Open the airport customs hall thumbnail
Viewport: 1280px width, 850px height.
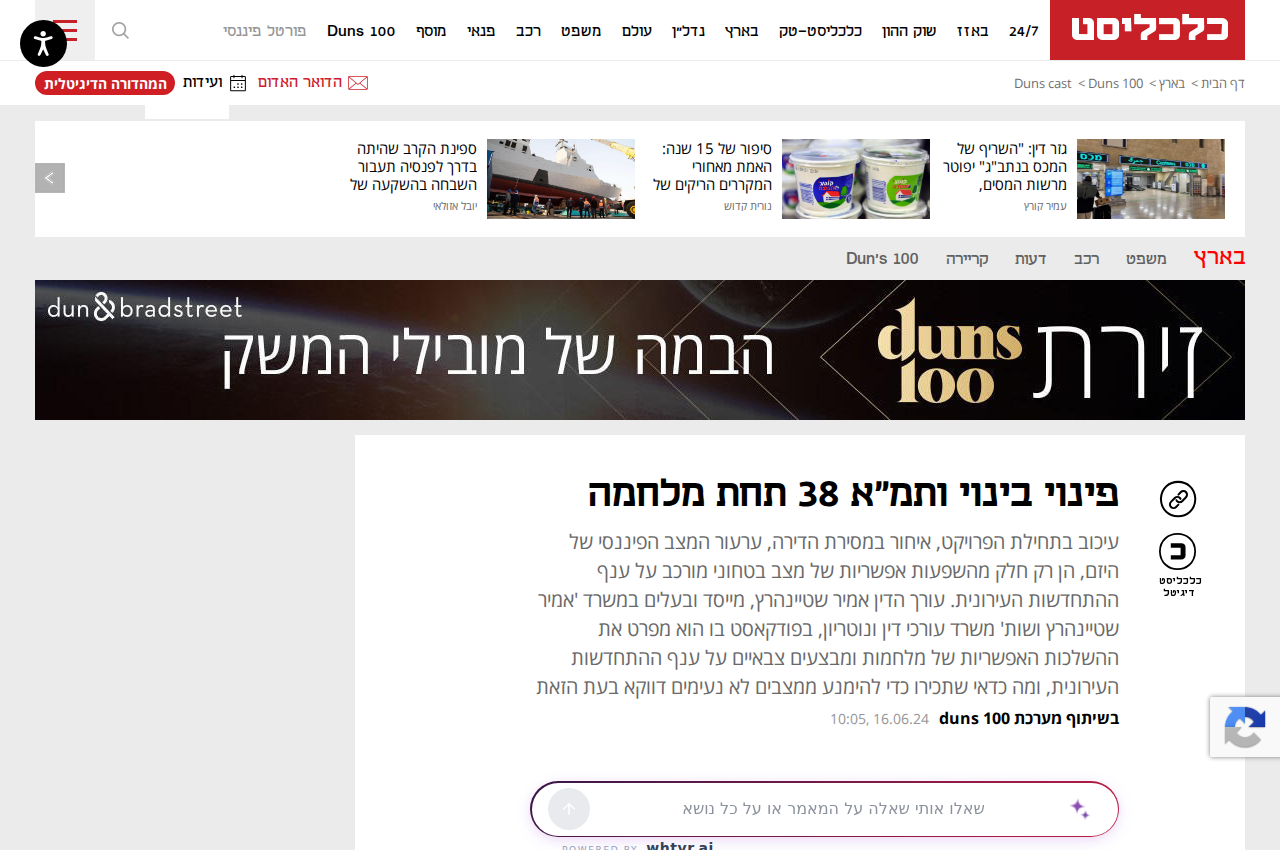(x=1151, y=179)
